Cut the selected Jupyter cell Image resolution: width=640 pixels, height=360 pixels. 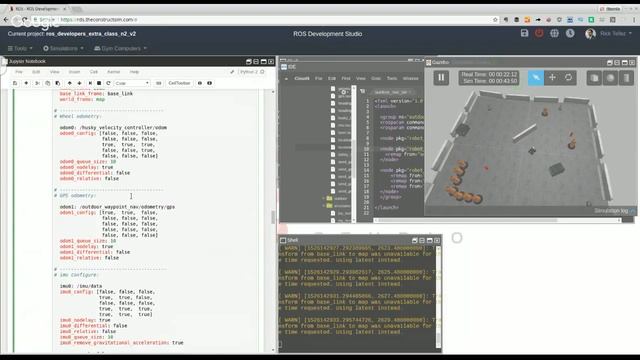click(x=37, y=83)
